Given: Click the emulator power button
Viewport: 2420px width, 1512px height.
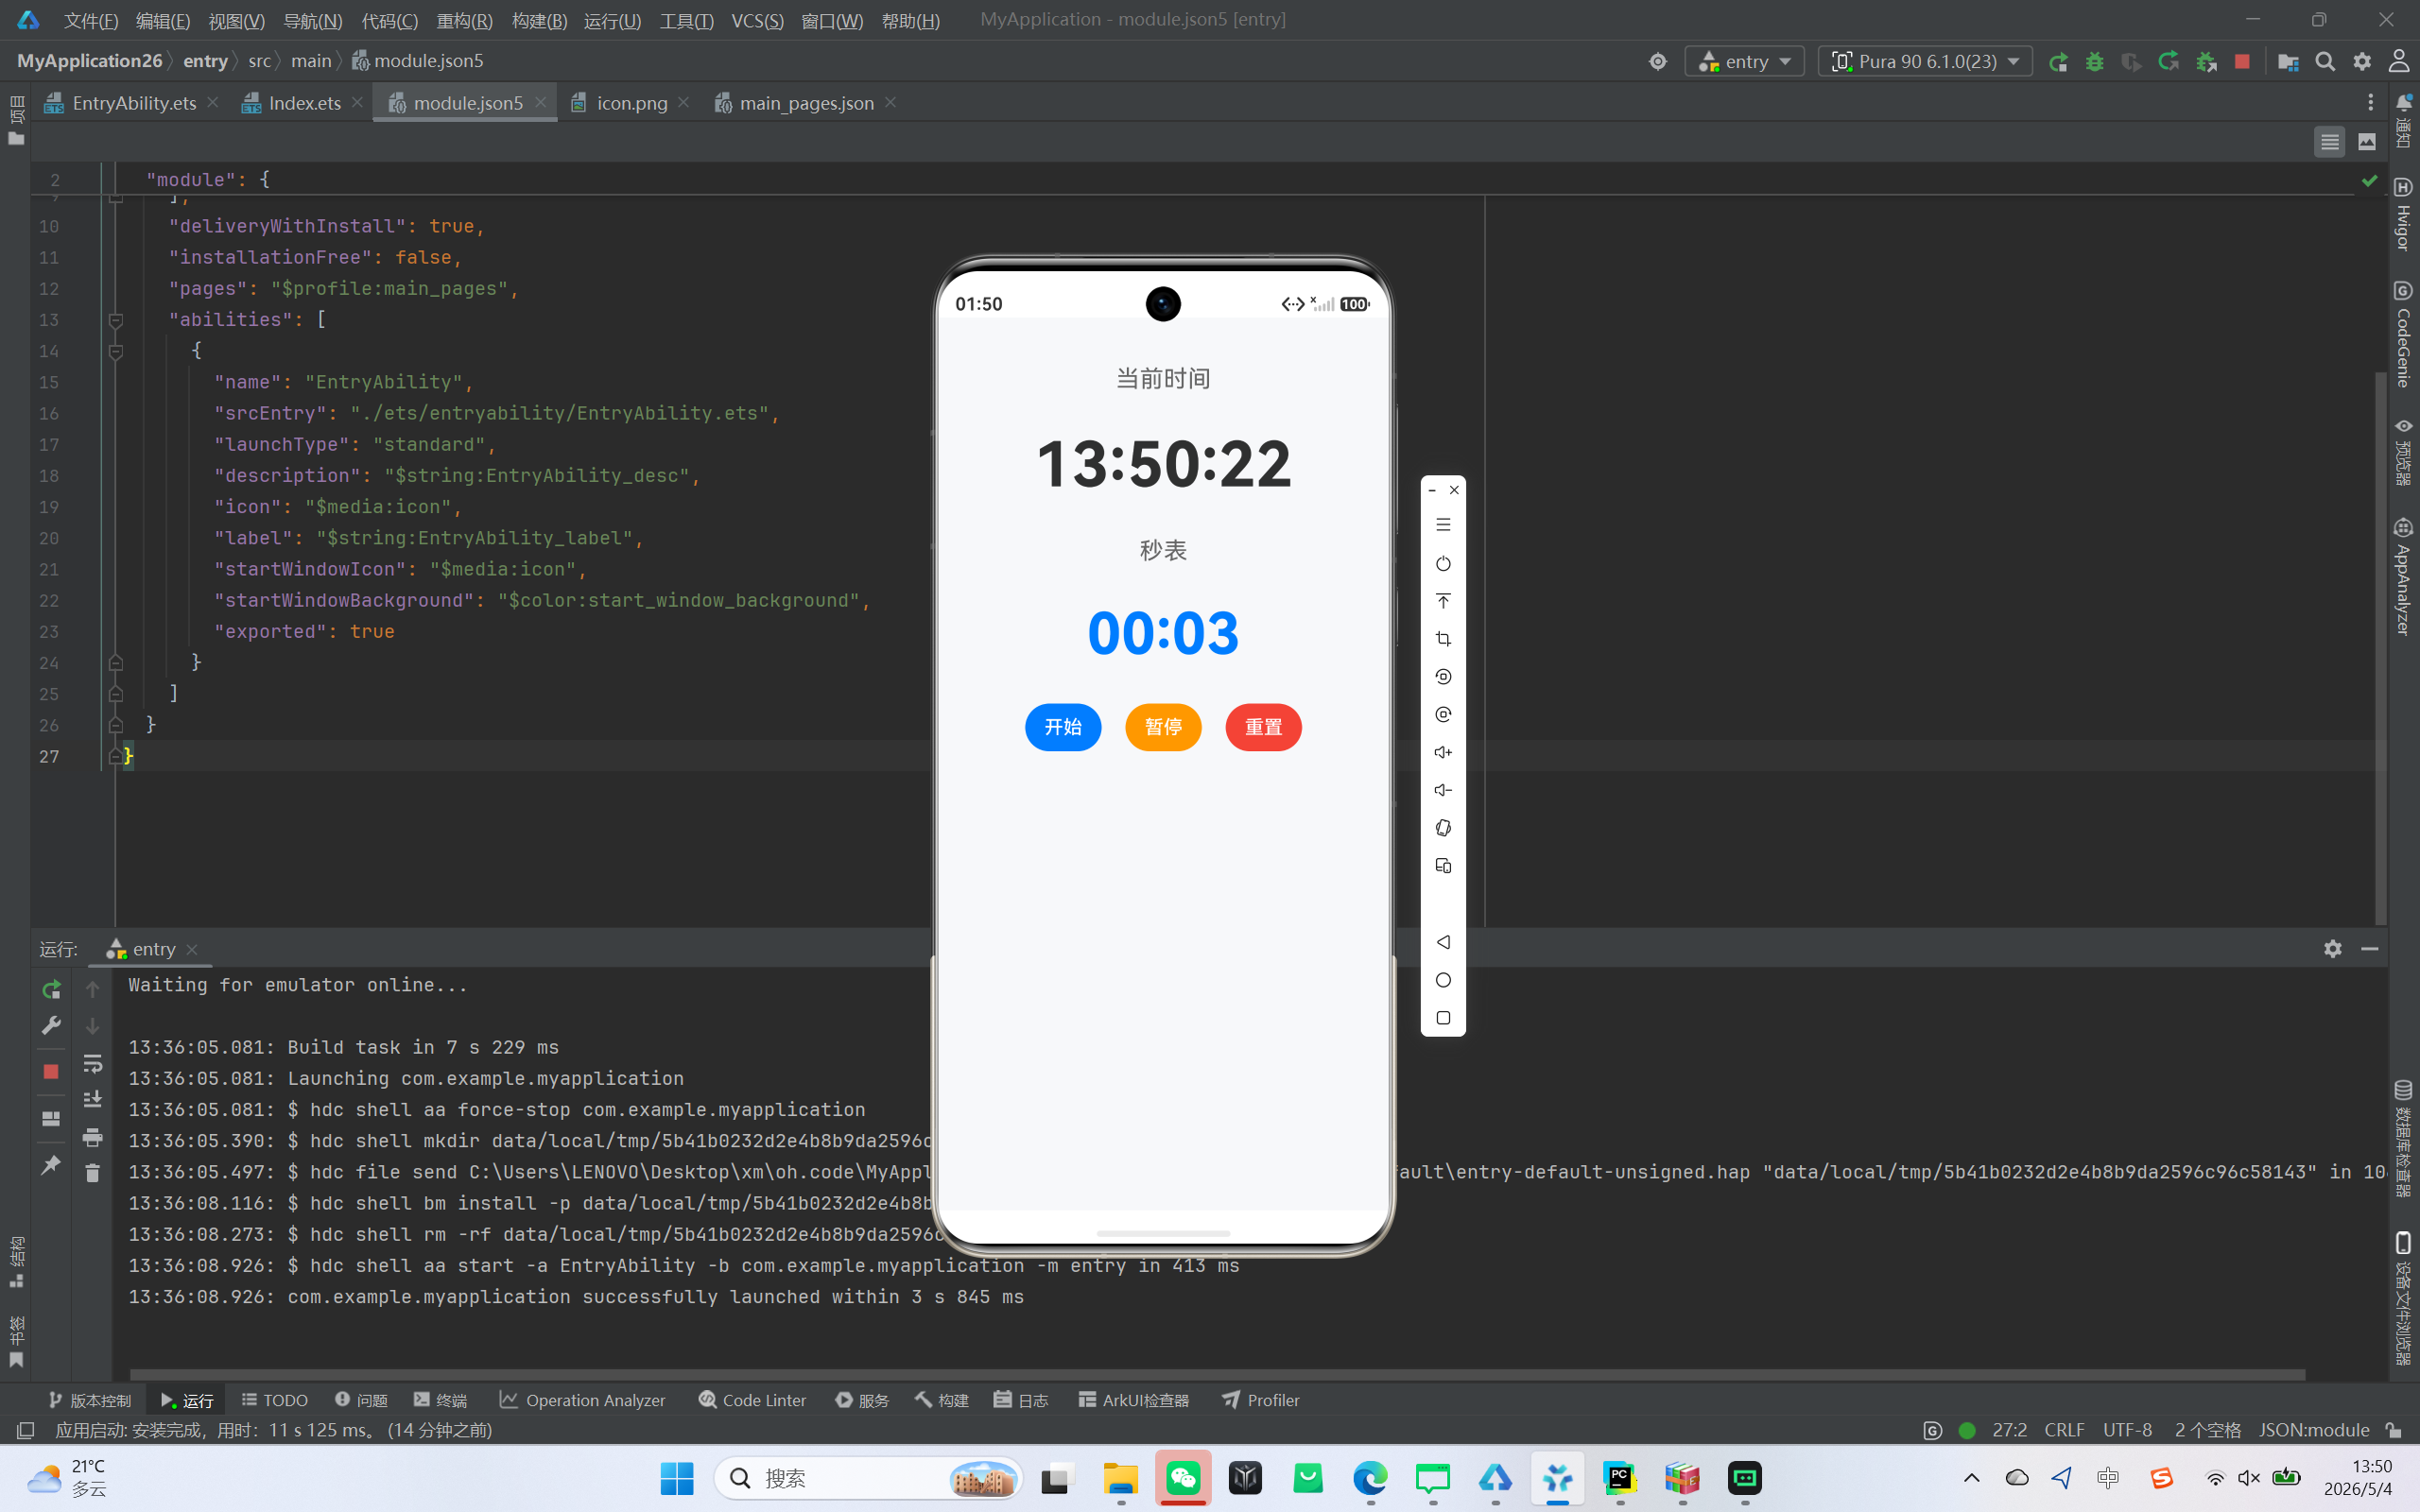Looking at the screenshot, I should 1443,564.
